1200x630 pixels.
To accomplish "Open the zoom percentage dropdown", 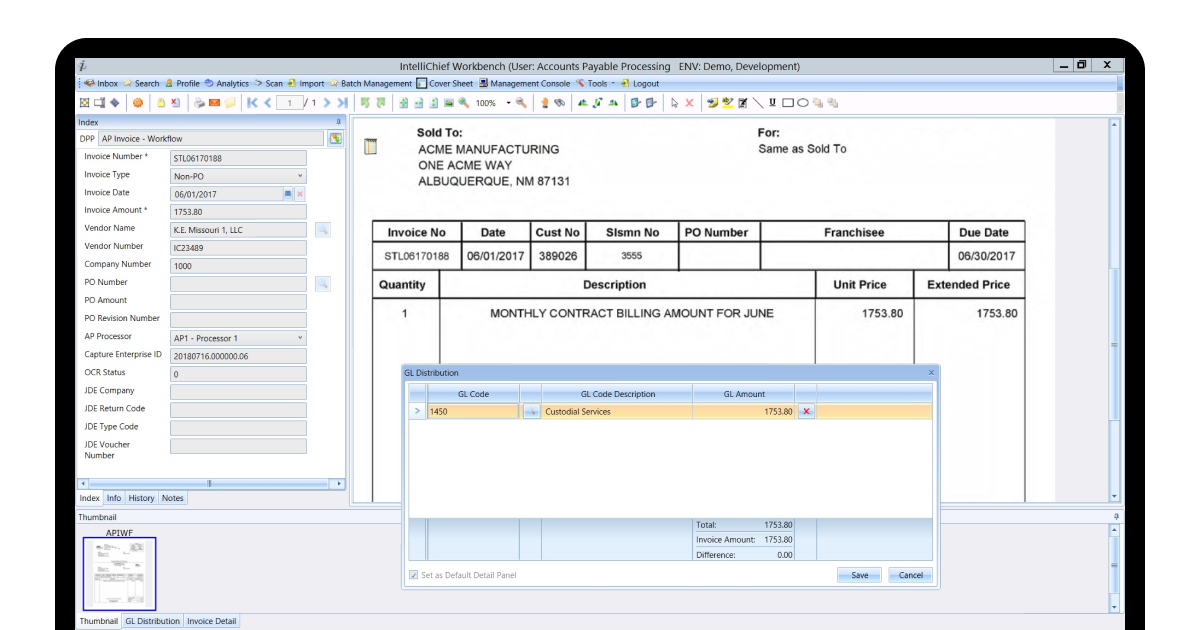I will (508, 103).
